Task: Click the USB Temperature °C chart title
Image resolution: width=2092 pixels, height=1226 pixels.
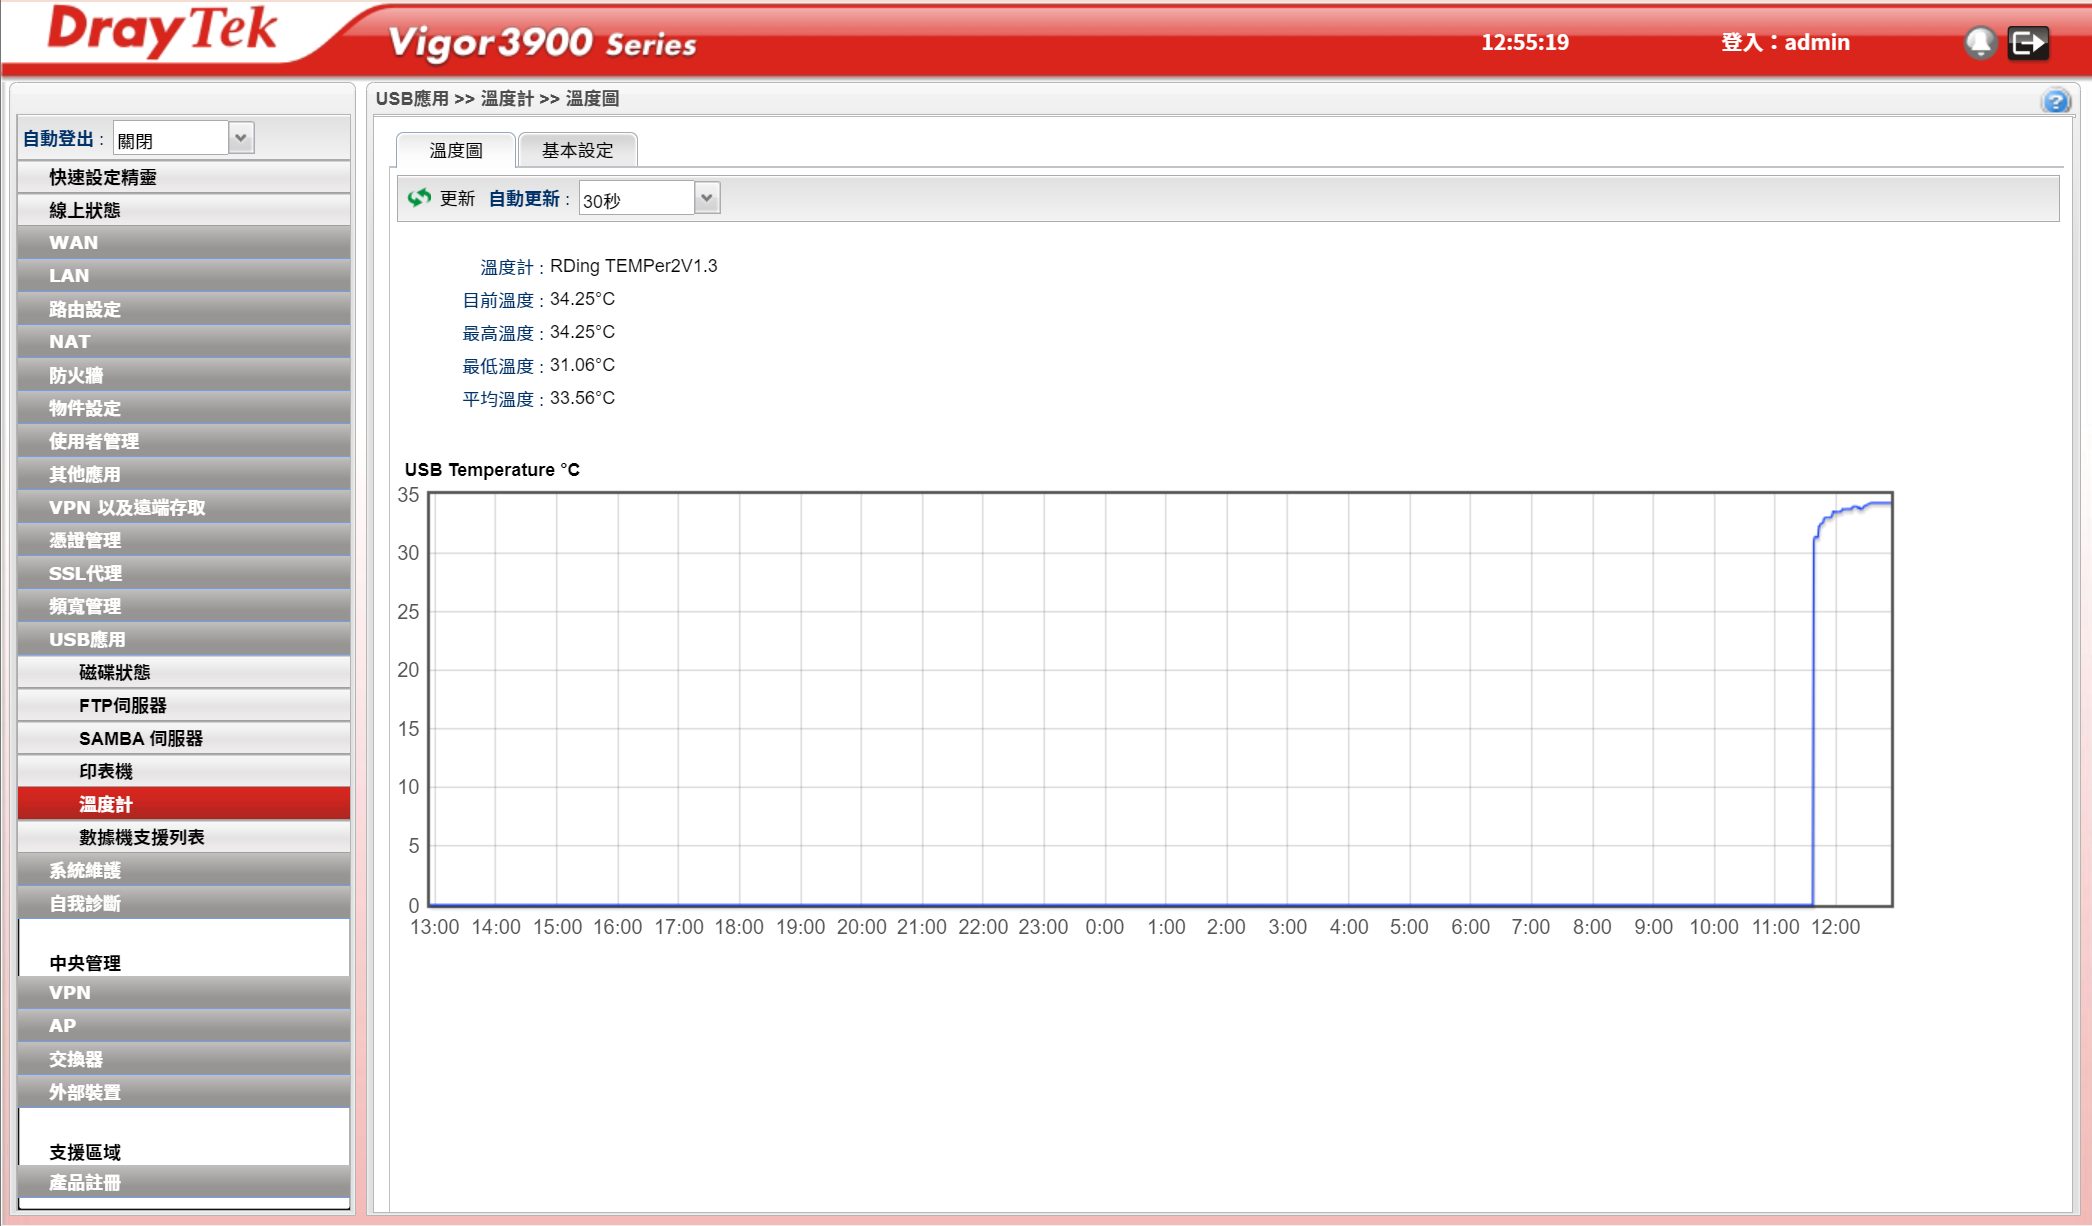Action: click(492, 470)
